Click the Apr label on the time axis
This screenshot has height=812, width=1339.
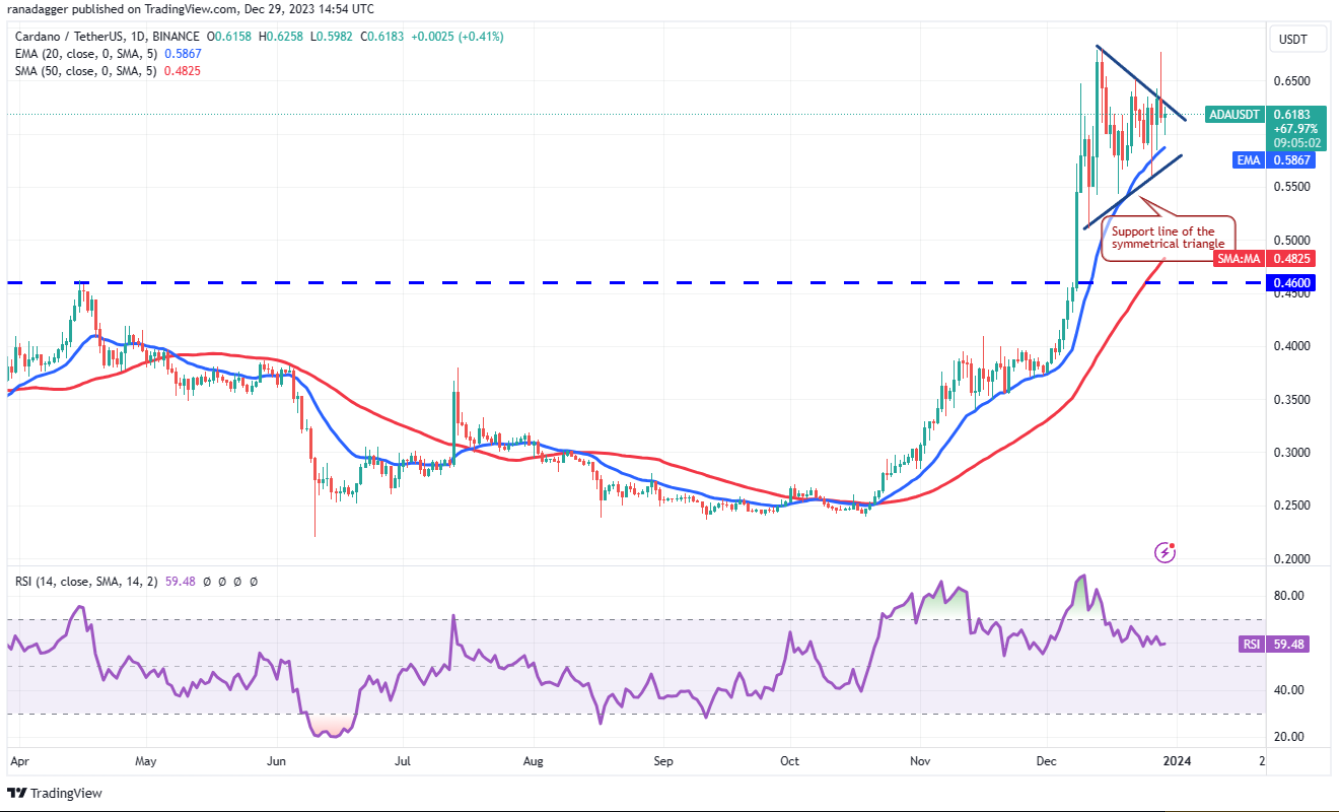[20, 760]
